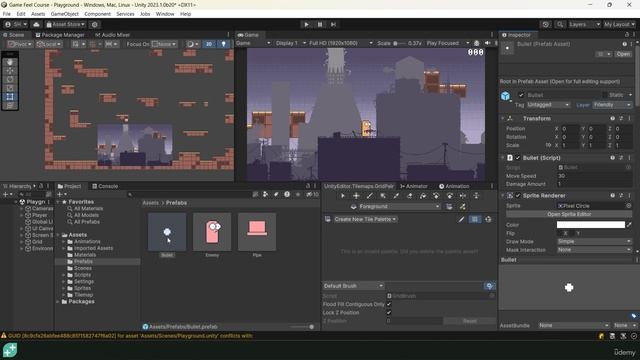Uncheck Lock Z Position
Image resolution: width=640 pixels, height=360 pixels.
389,313
